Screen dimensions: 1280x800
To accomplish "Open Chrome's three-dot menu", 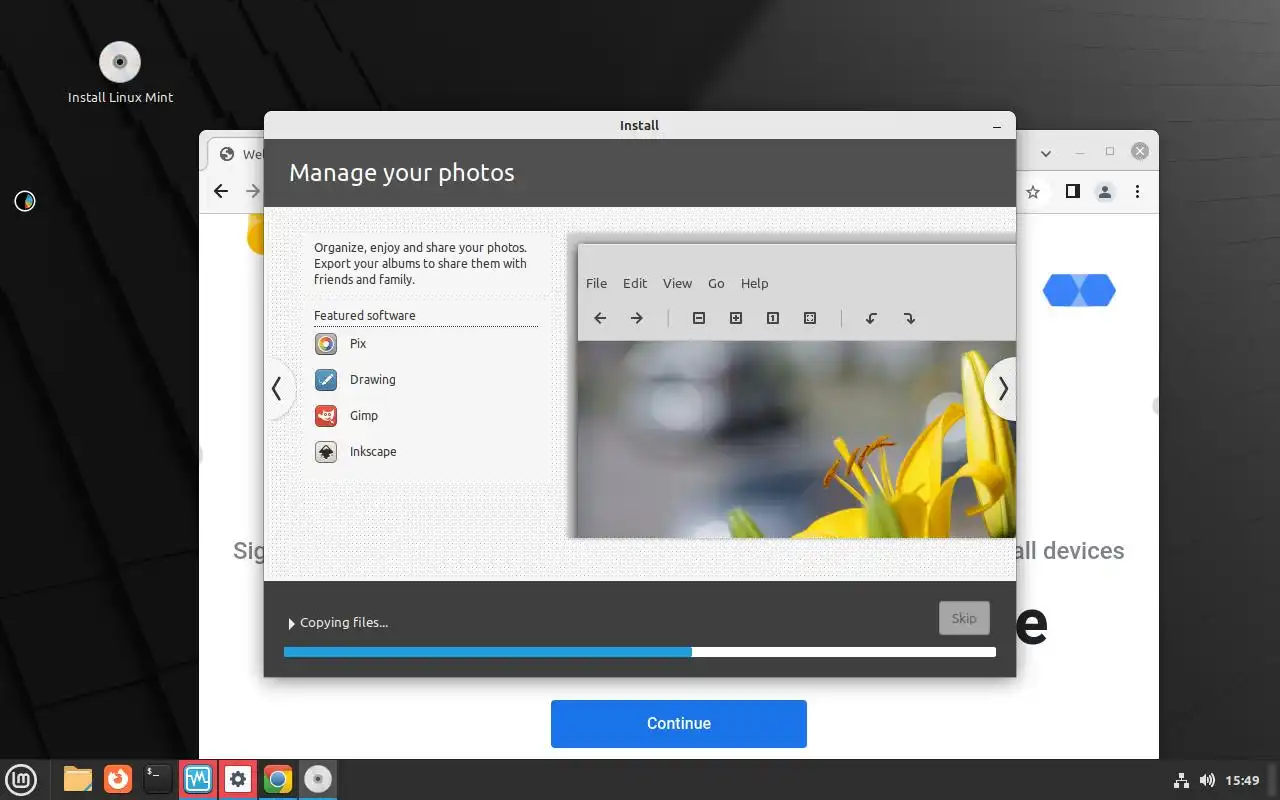I will 1138,191.
